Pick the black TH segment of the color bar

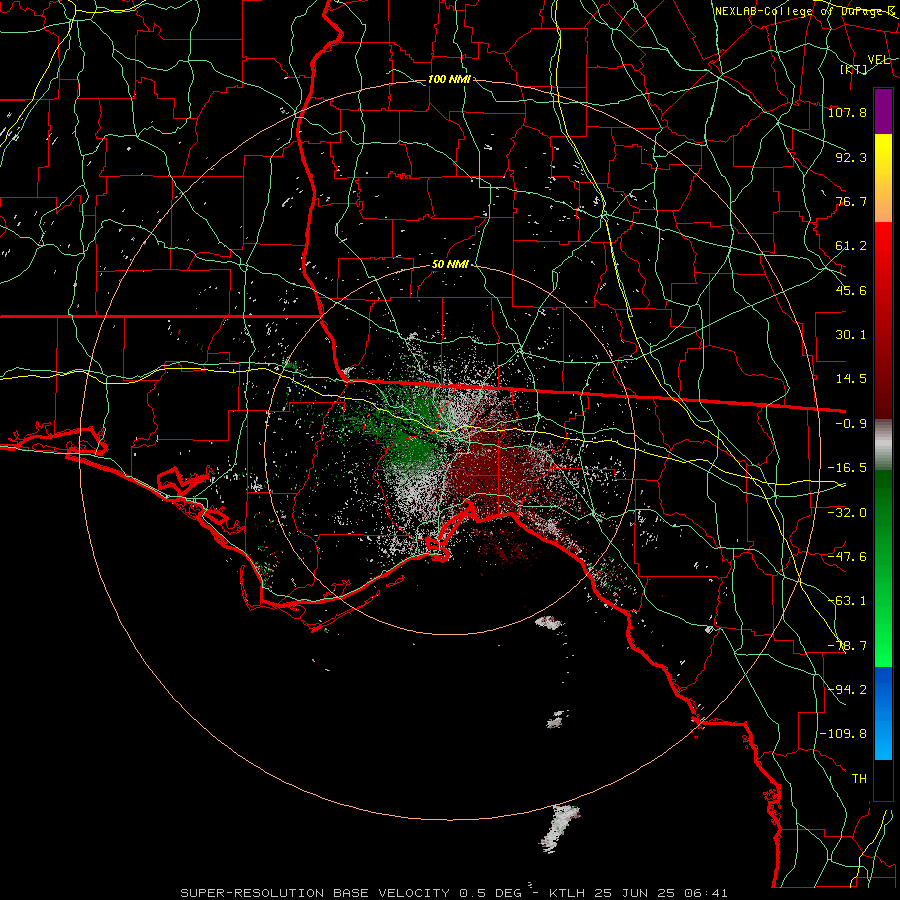pos(883,780)
